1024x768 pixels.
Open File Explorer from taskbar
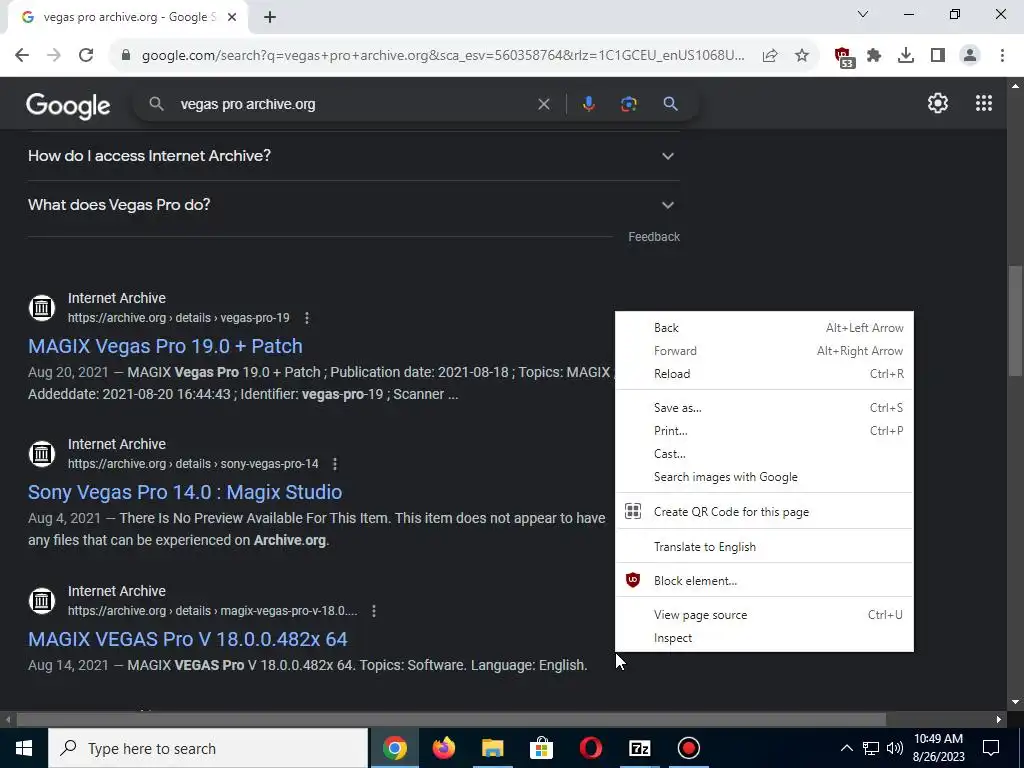(493, 748)
